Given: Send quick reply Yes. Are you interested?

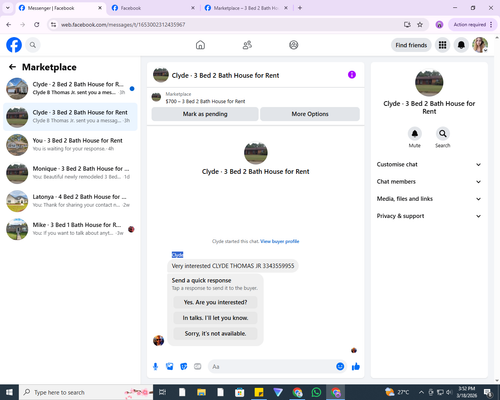Looking at the screenshot, I should 215,302.
